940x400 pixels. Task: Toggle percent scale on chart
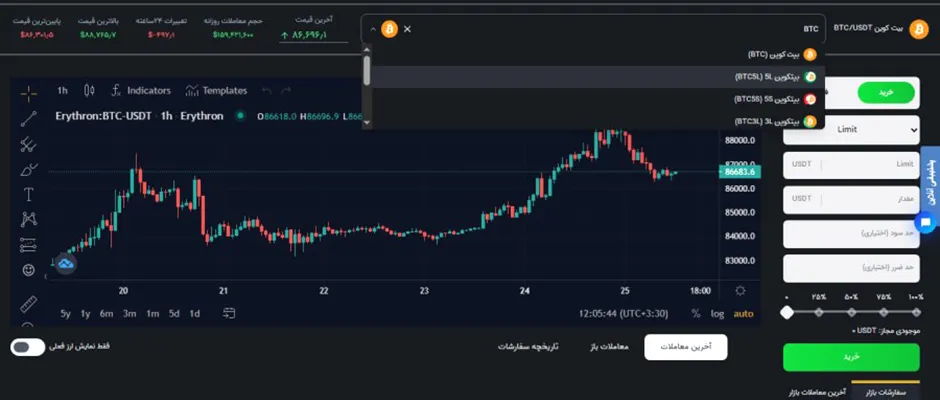click(695, 313)
